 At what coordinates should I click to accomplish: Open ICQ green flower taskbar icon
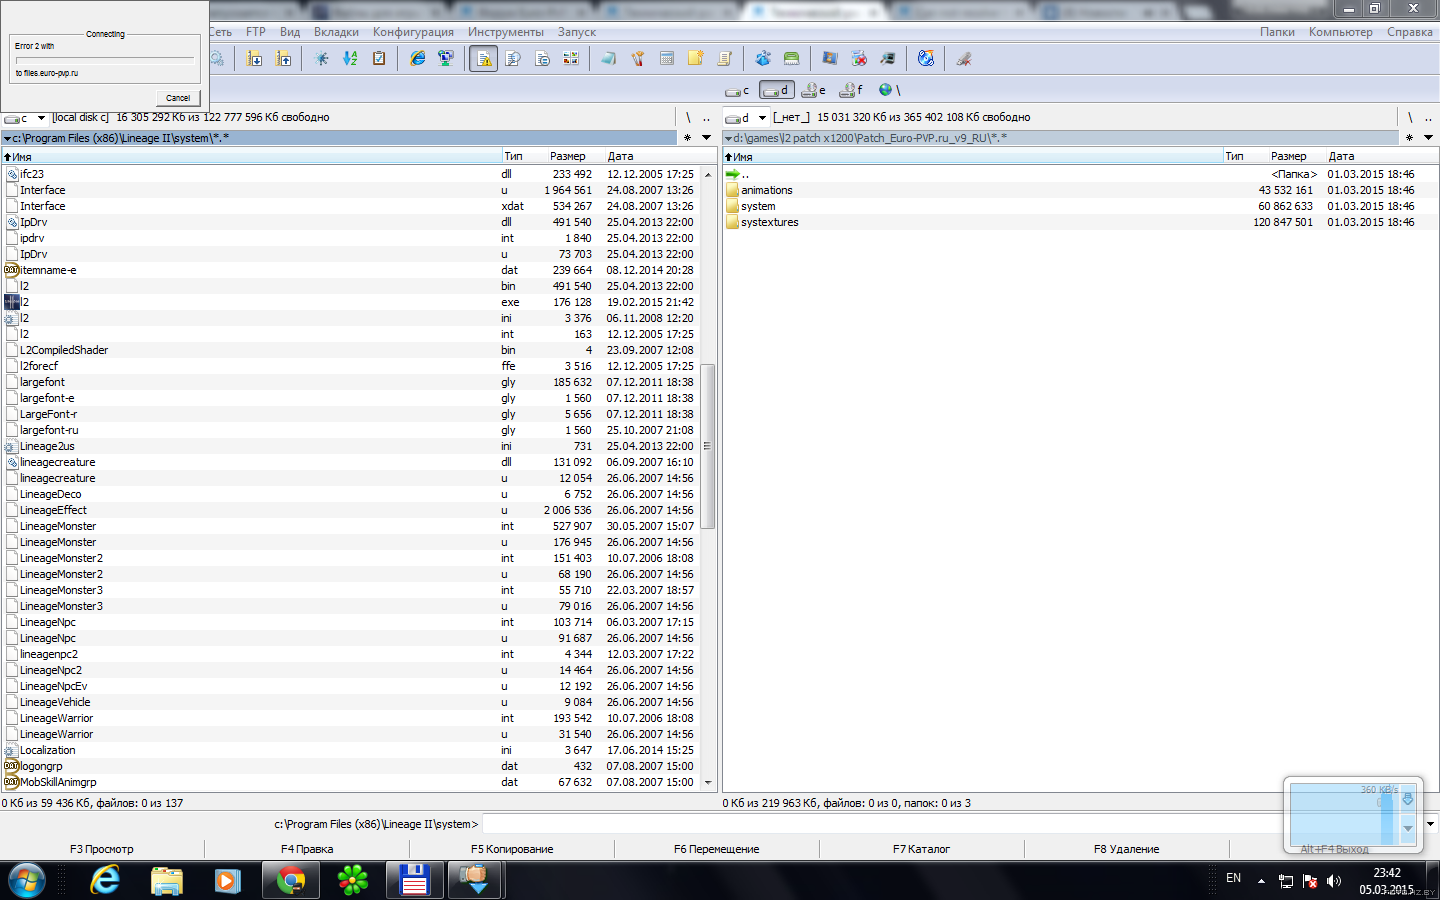(x=352, y=880)
